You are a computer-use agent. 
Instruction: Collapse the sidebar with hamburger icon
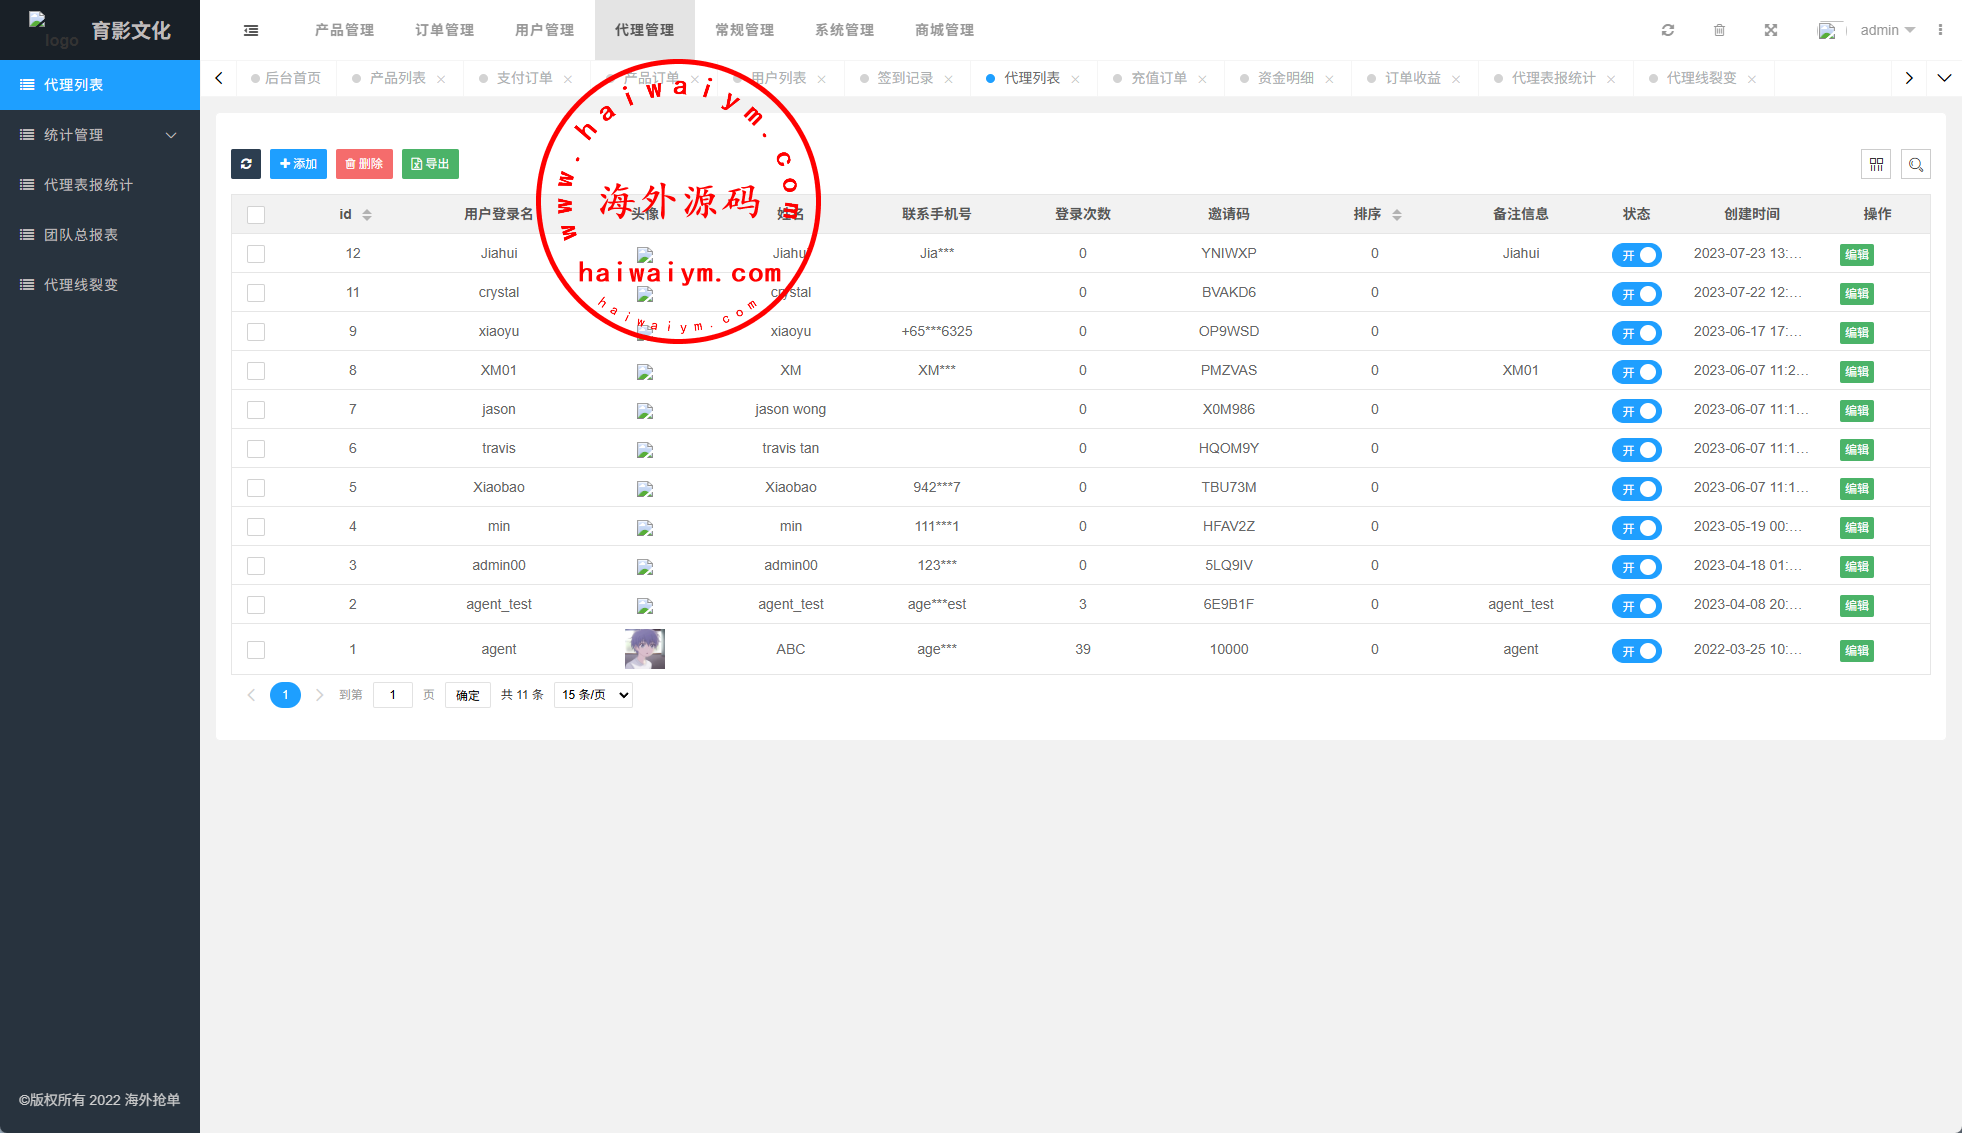click(x=251, y=30)
